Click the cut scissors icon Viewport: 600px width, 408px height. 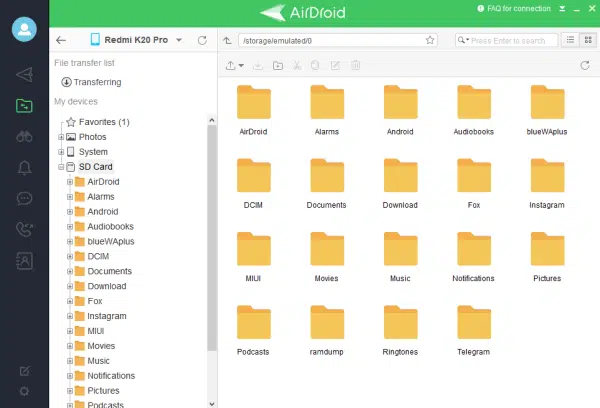297,65
